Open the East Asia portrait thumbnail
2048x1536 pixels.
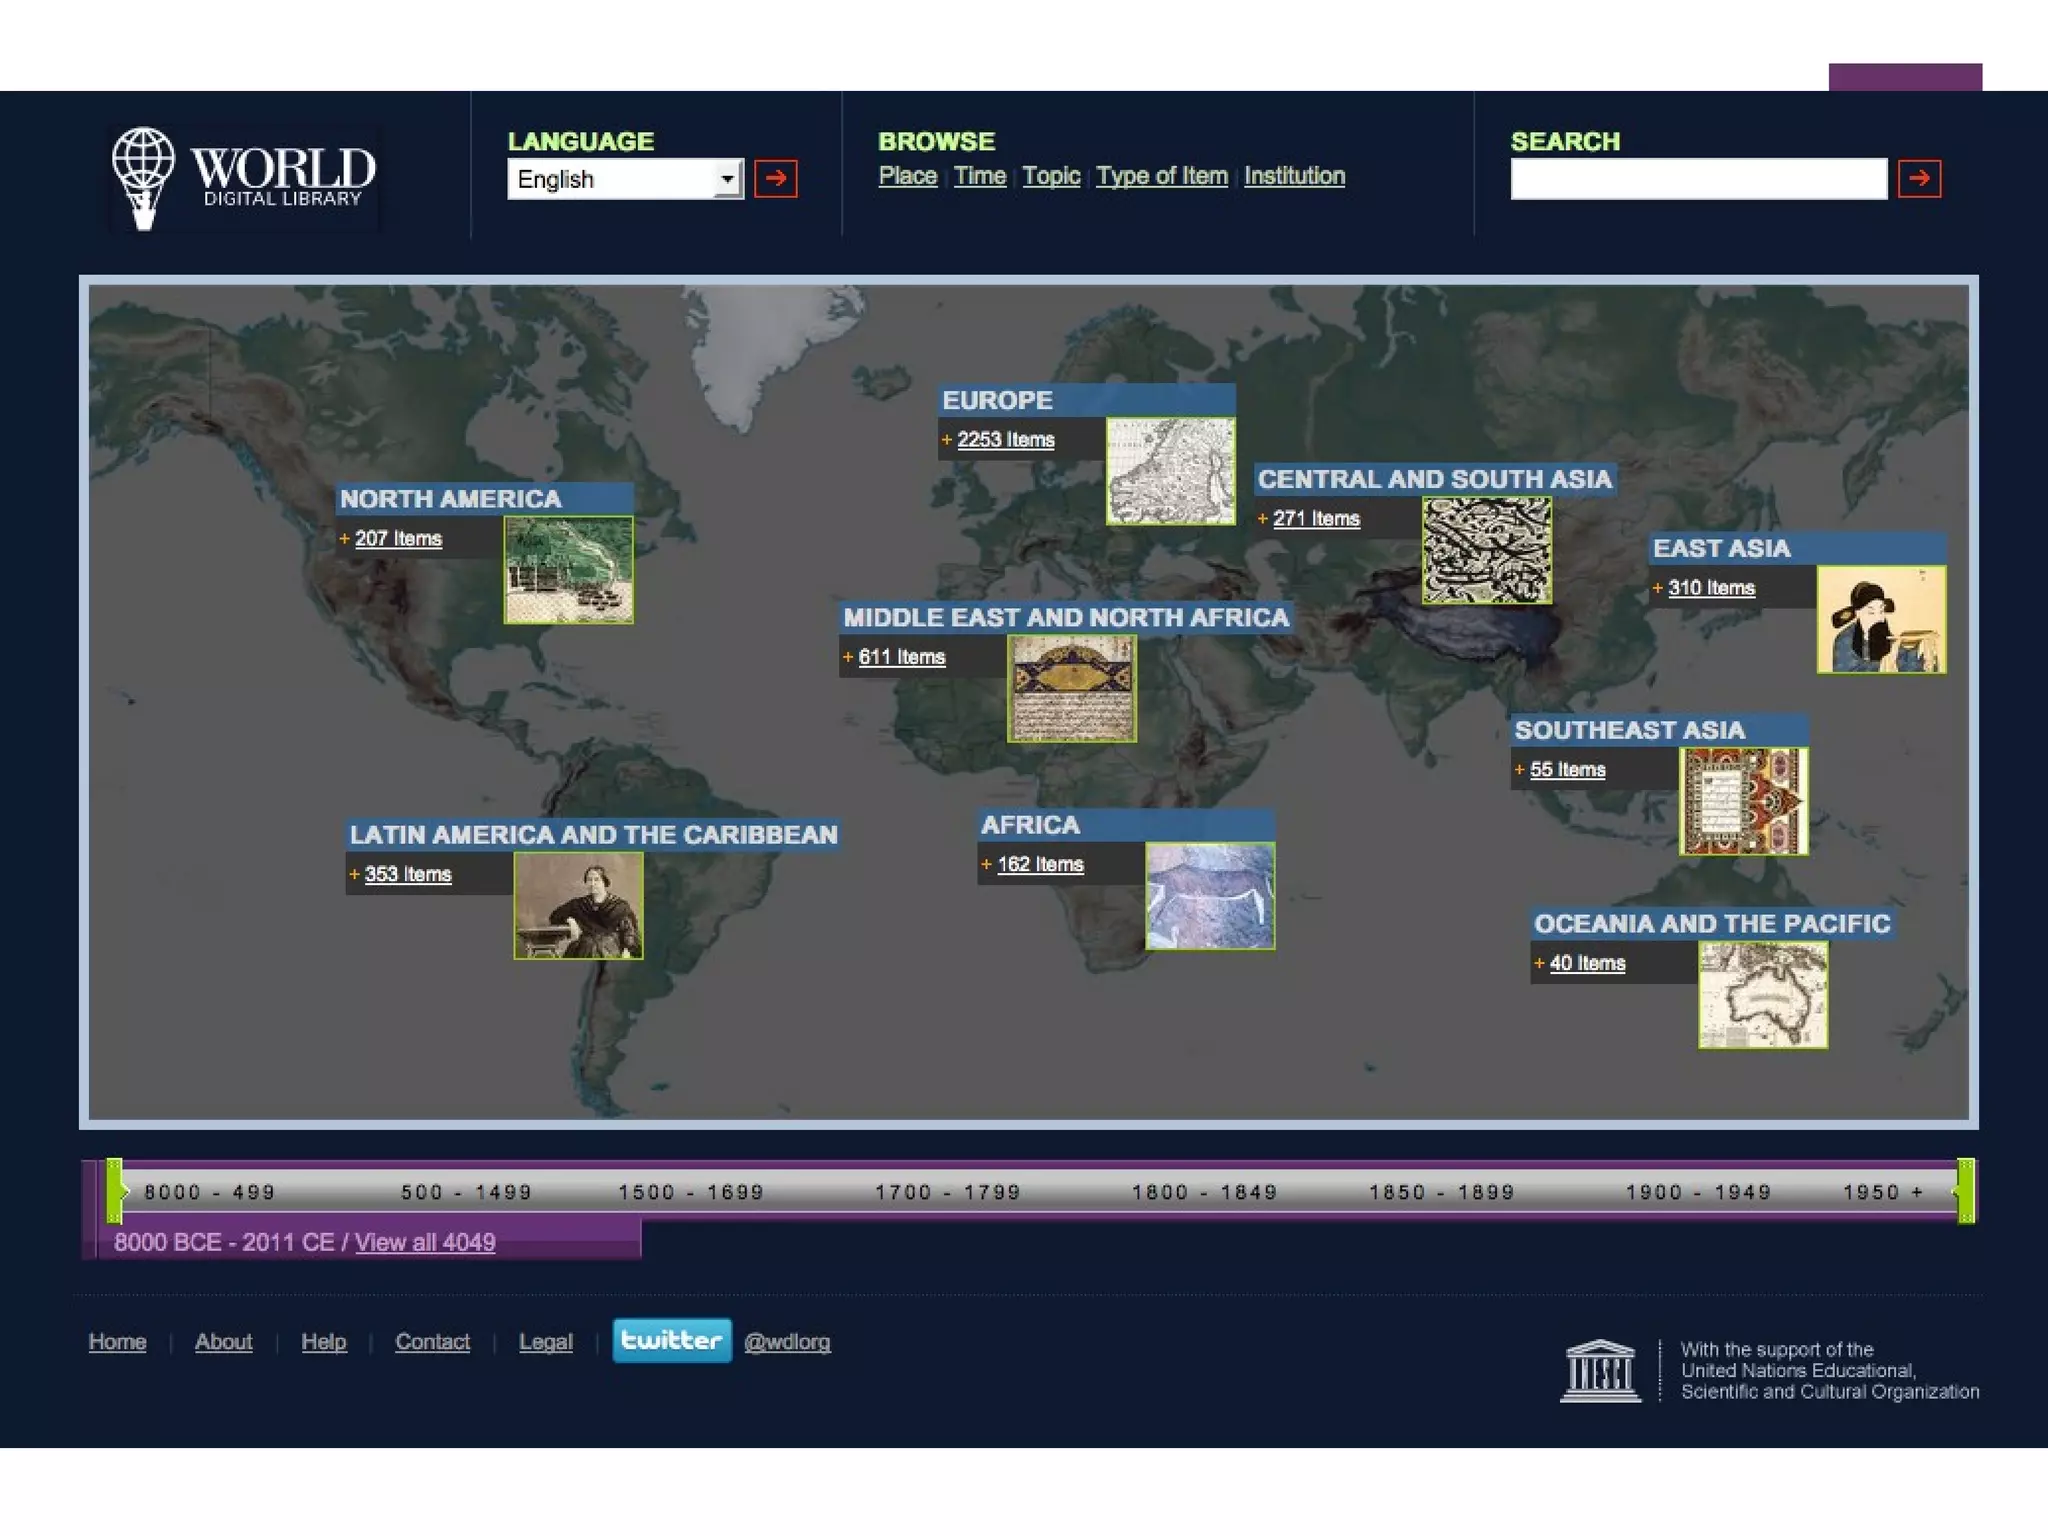[x=1880, y=619]
